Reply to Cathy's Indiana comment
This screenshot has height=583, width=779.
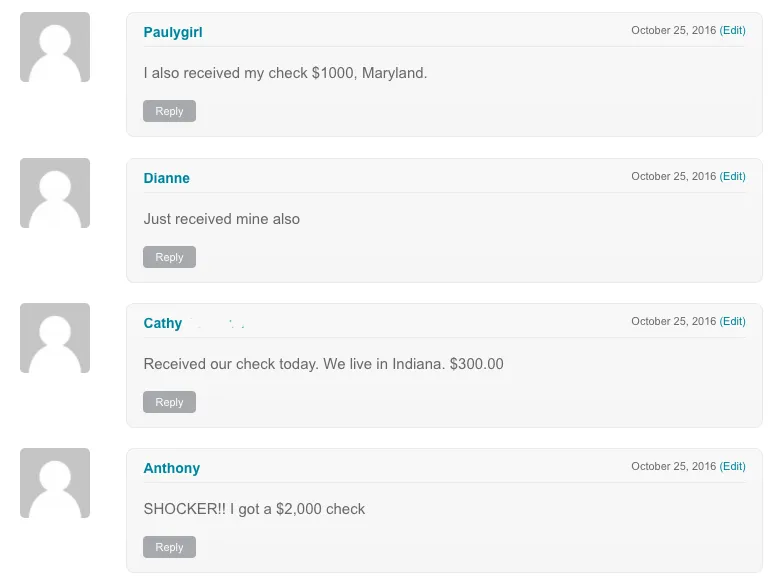coord(169,402)
